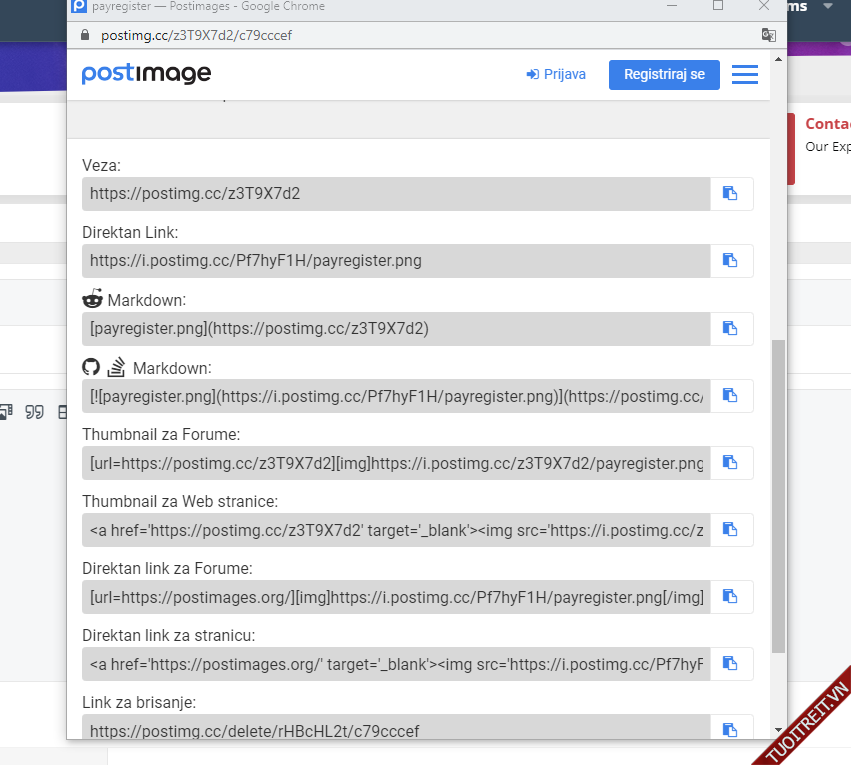
Task: Click the page's vertical scrollbar thumb
Action: pos(779,495)
